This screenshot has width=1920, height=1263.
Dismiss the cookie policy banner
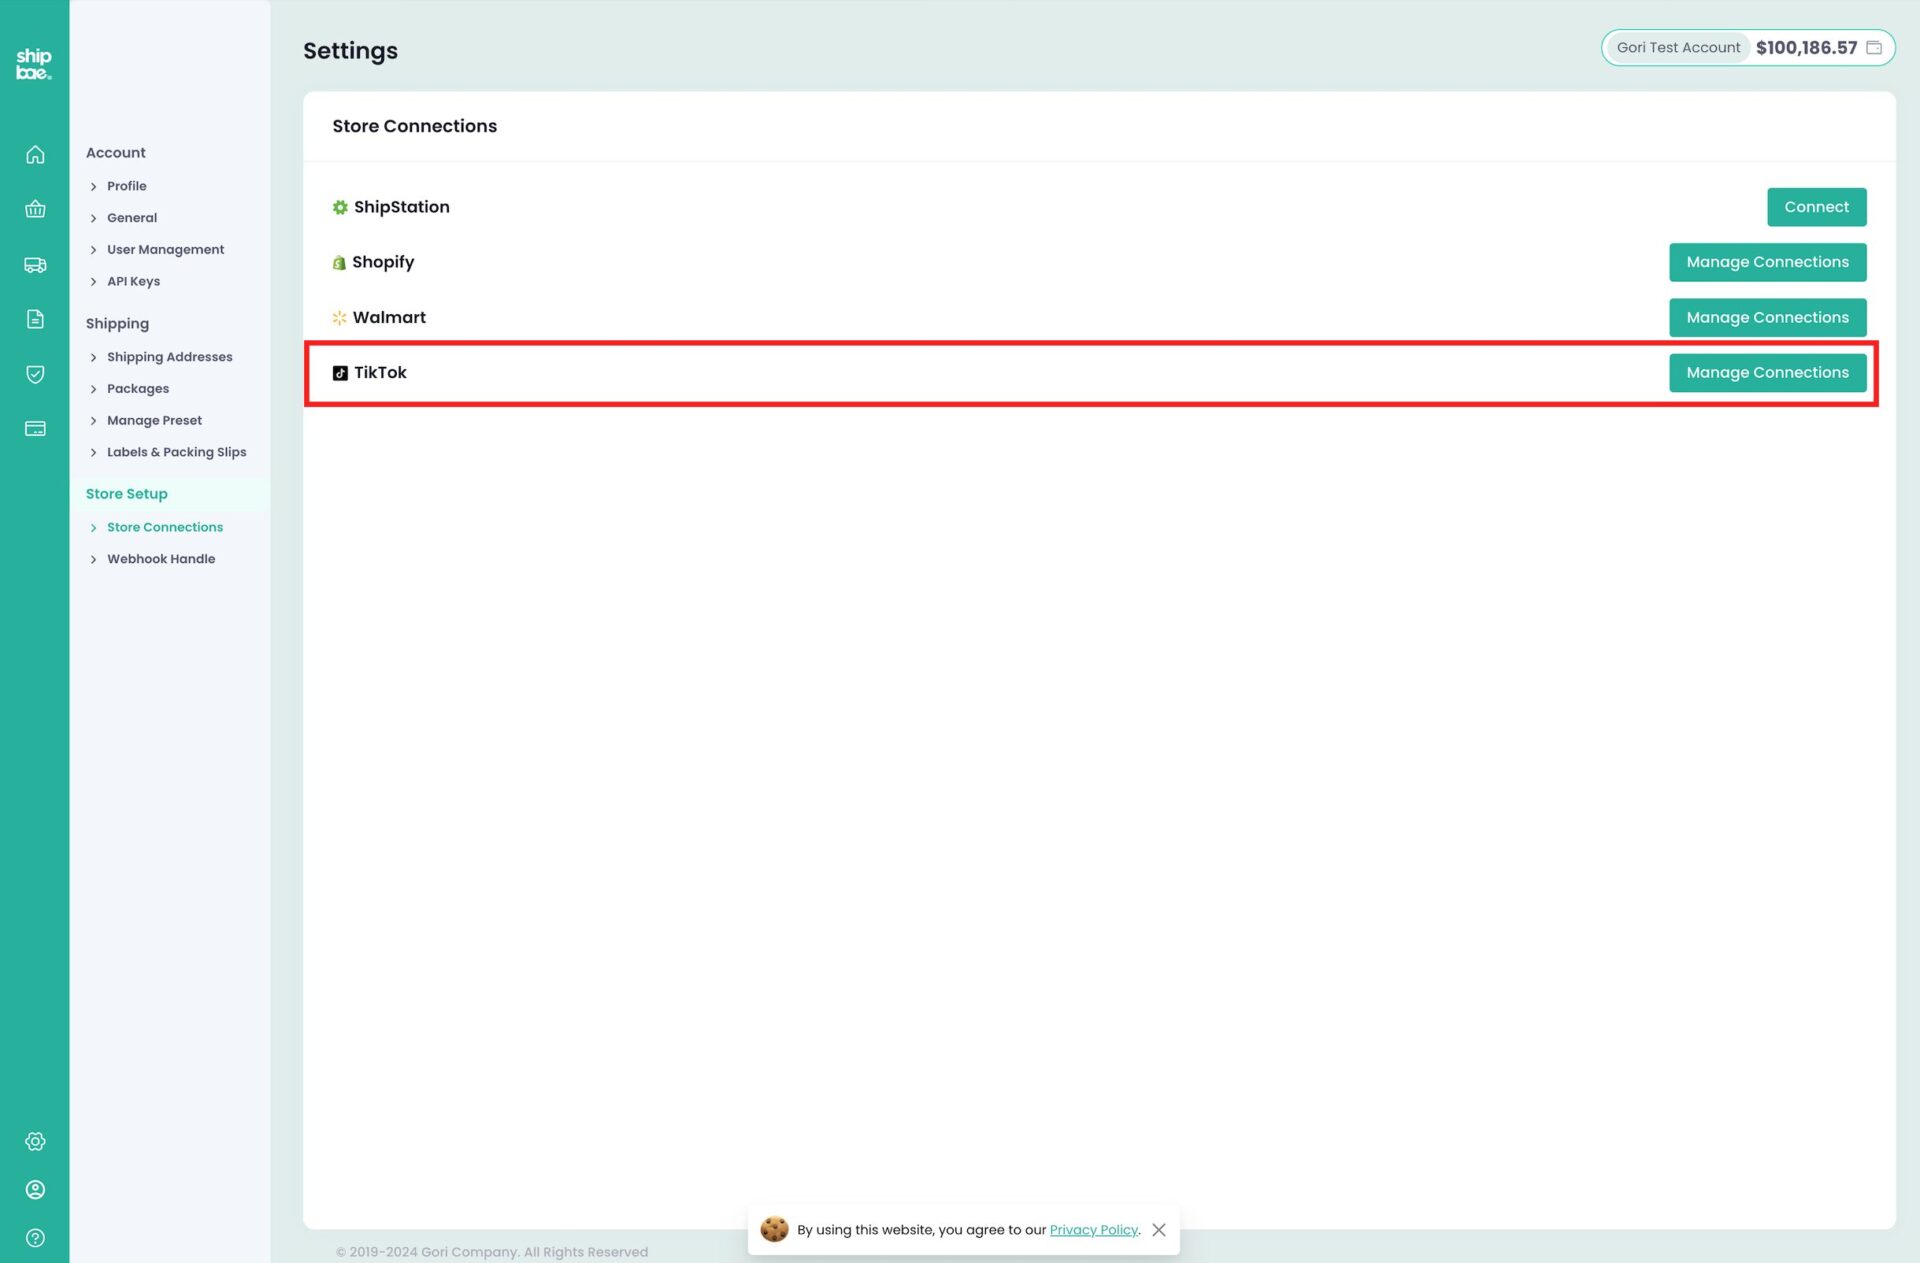tap(1159, 1230)
